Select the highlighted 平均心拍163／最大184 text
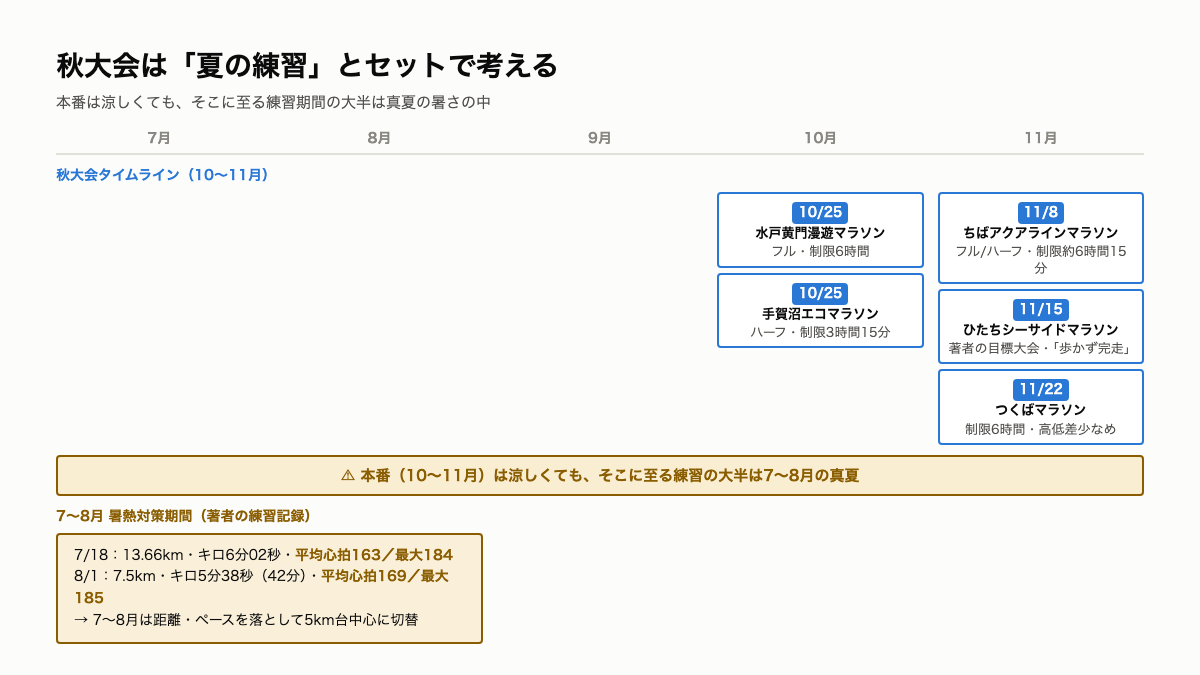Image resolution: width=1200 pixels, height=675 pixels. point(374,554)
